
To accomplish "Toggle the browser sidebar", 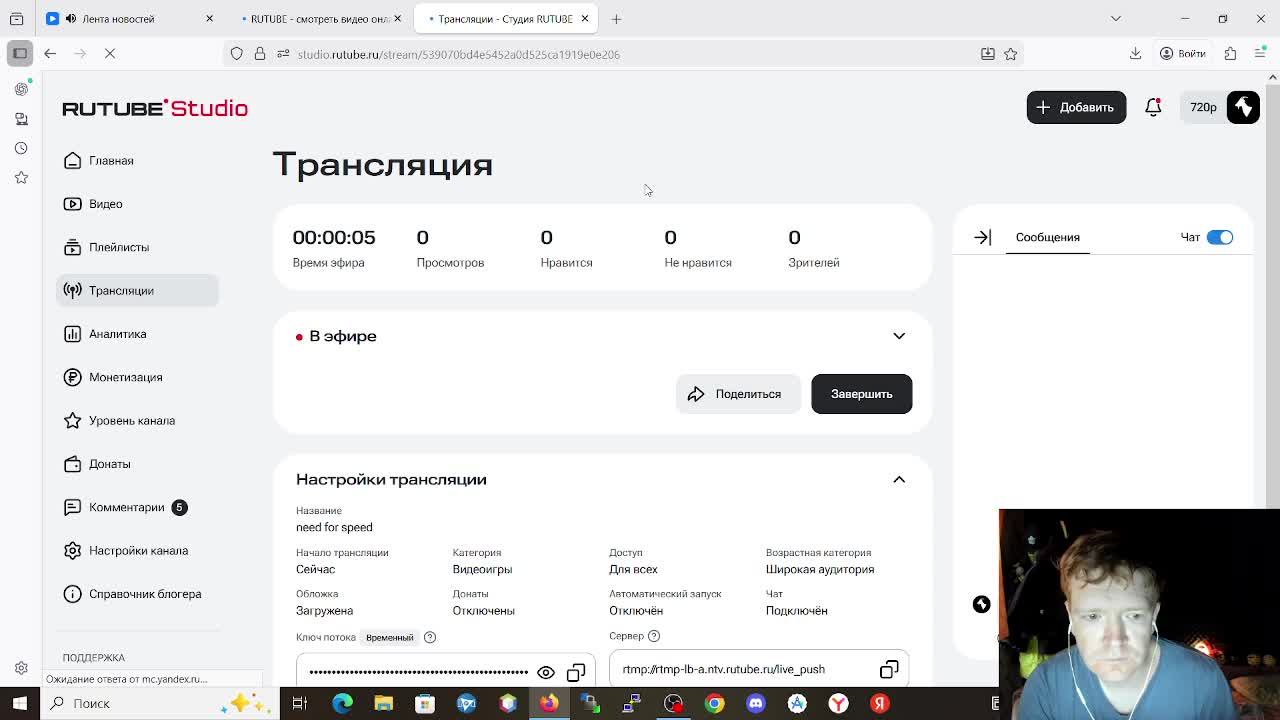I will (x=20, y=54).
